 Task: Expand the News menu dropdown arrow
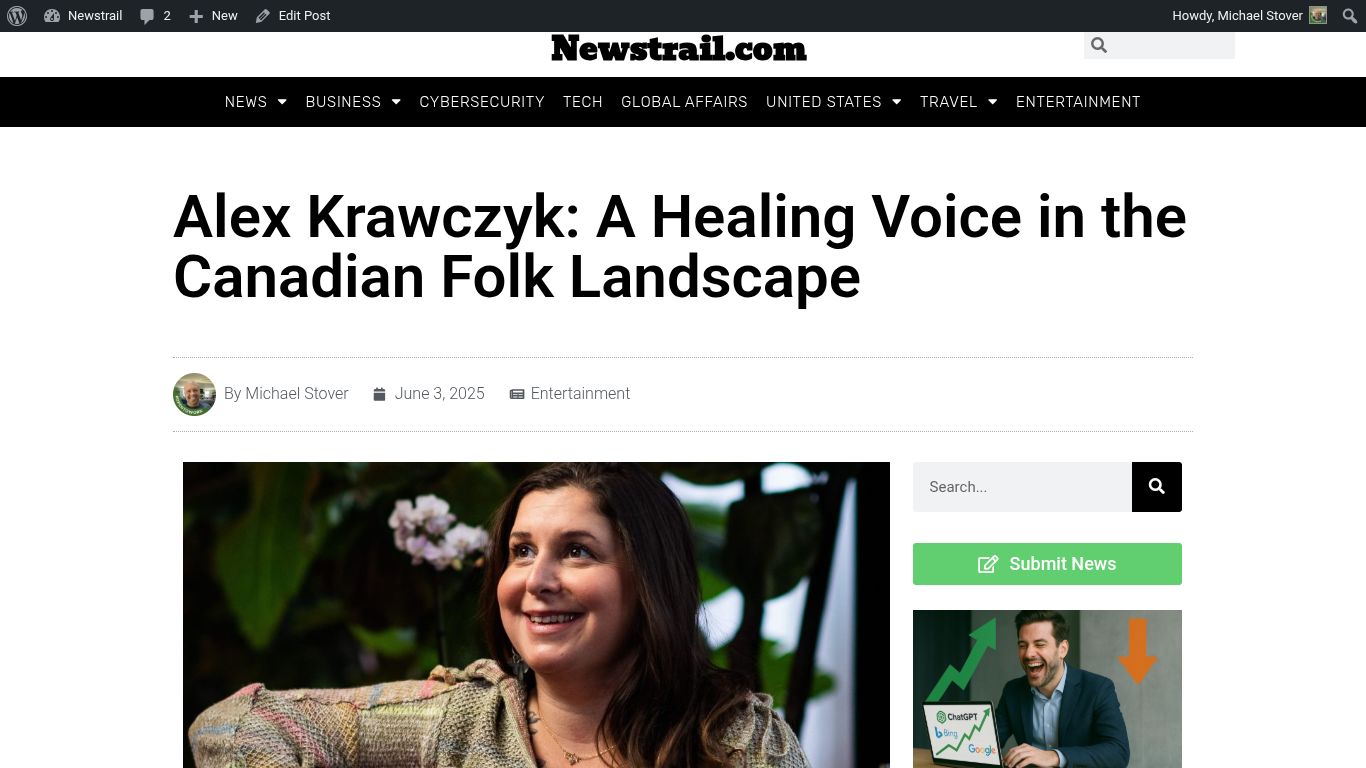(282, 102)
